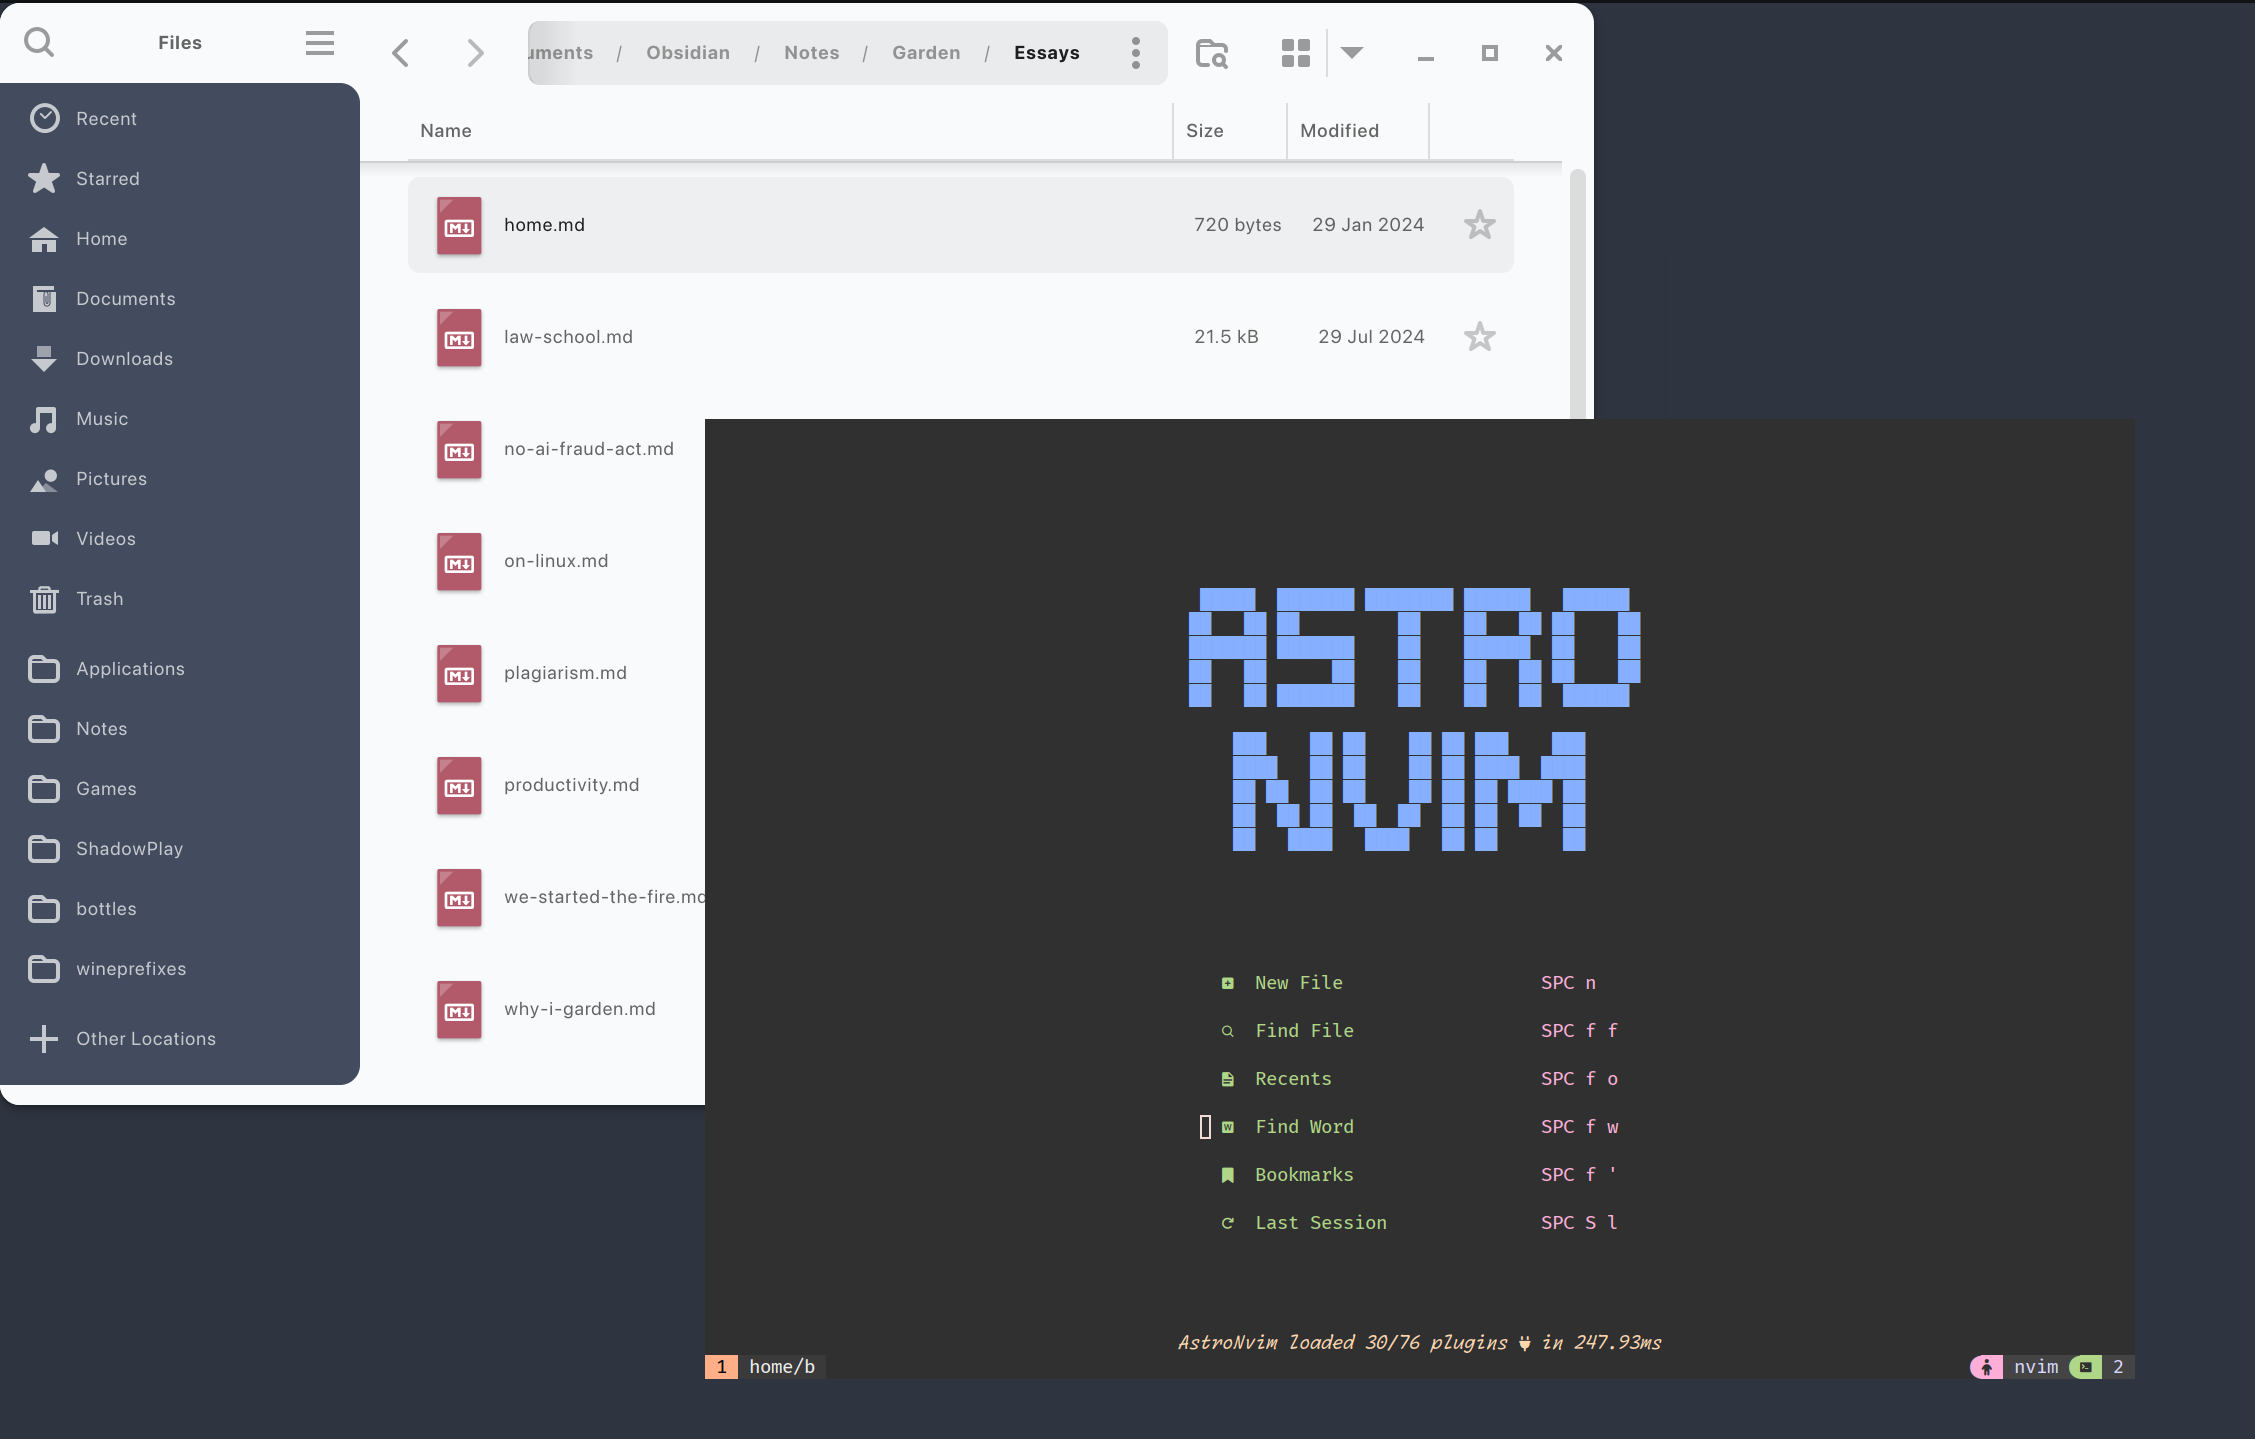Click Garden breadcrumb in path bar
This screenshot has height=1439, width=2255.
926,53
